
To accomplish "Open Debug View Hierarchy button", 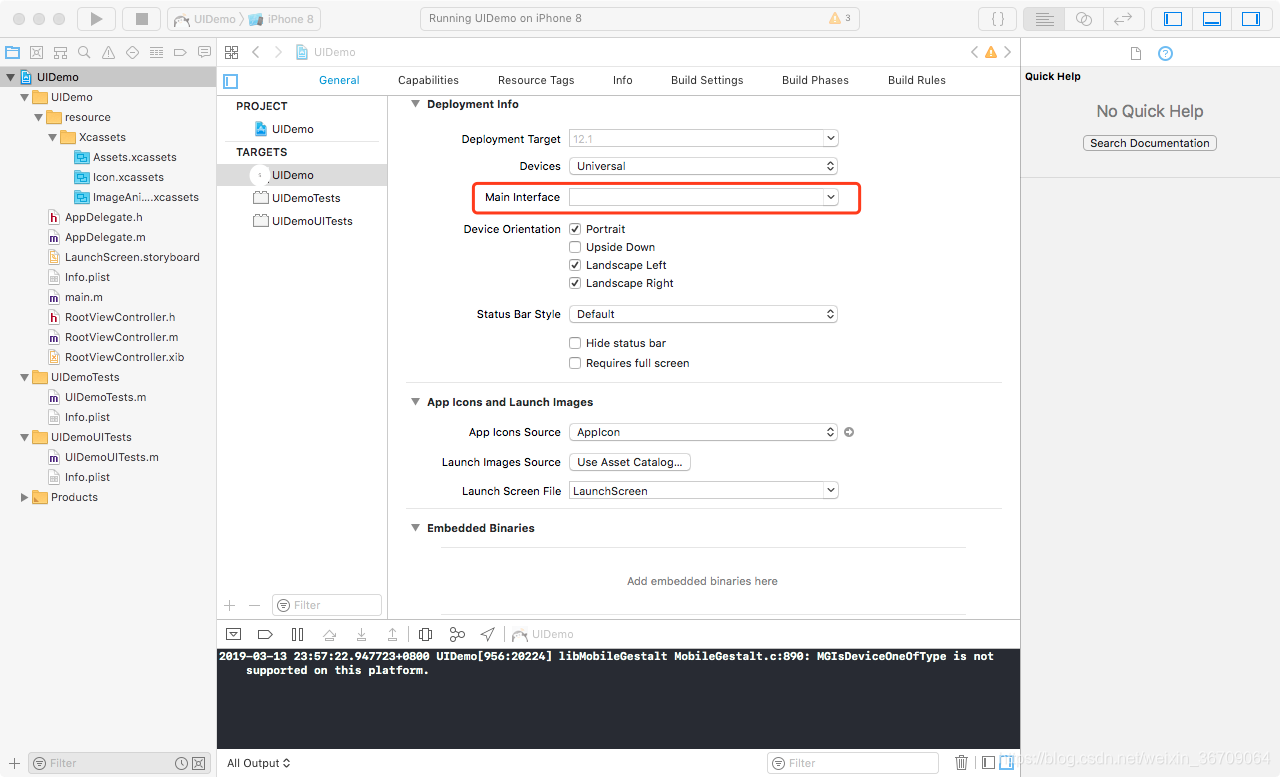I will (425, 634).
